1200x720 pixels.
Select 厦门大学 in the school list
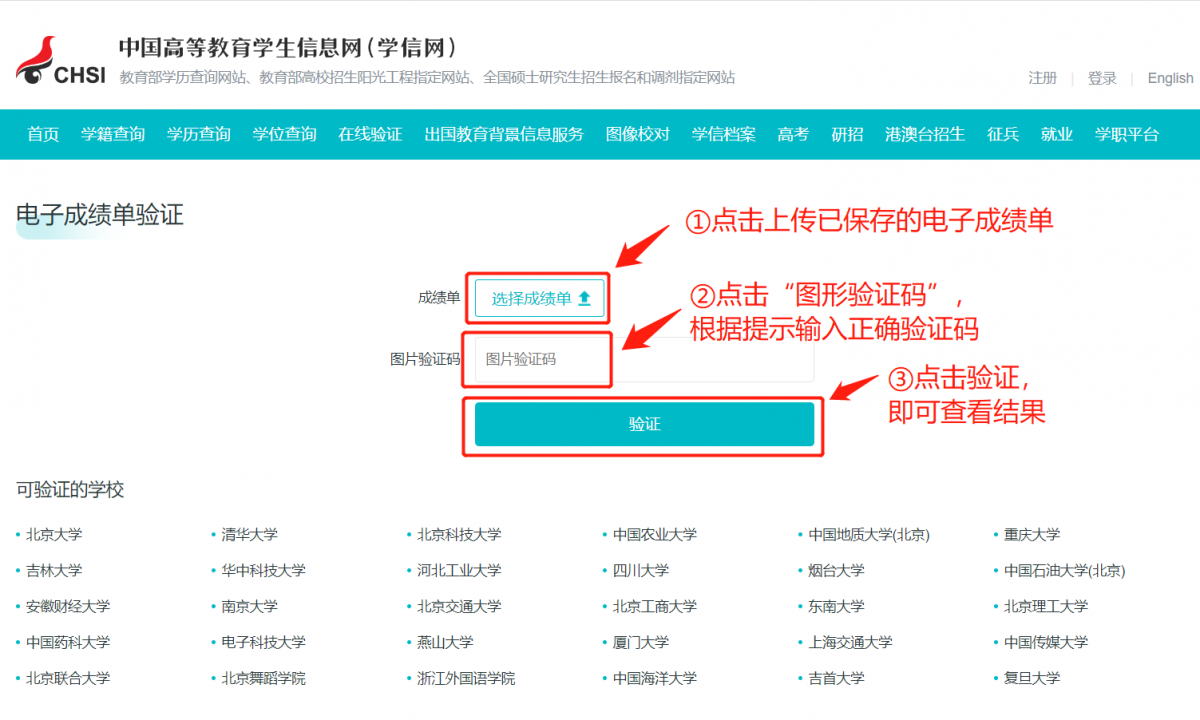click(x=641, y=643)
